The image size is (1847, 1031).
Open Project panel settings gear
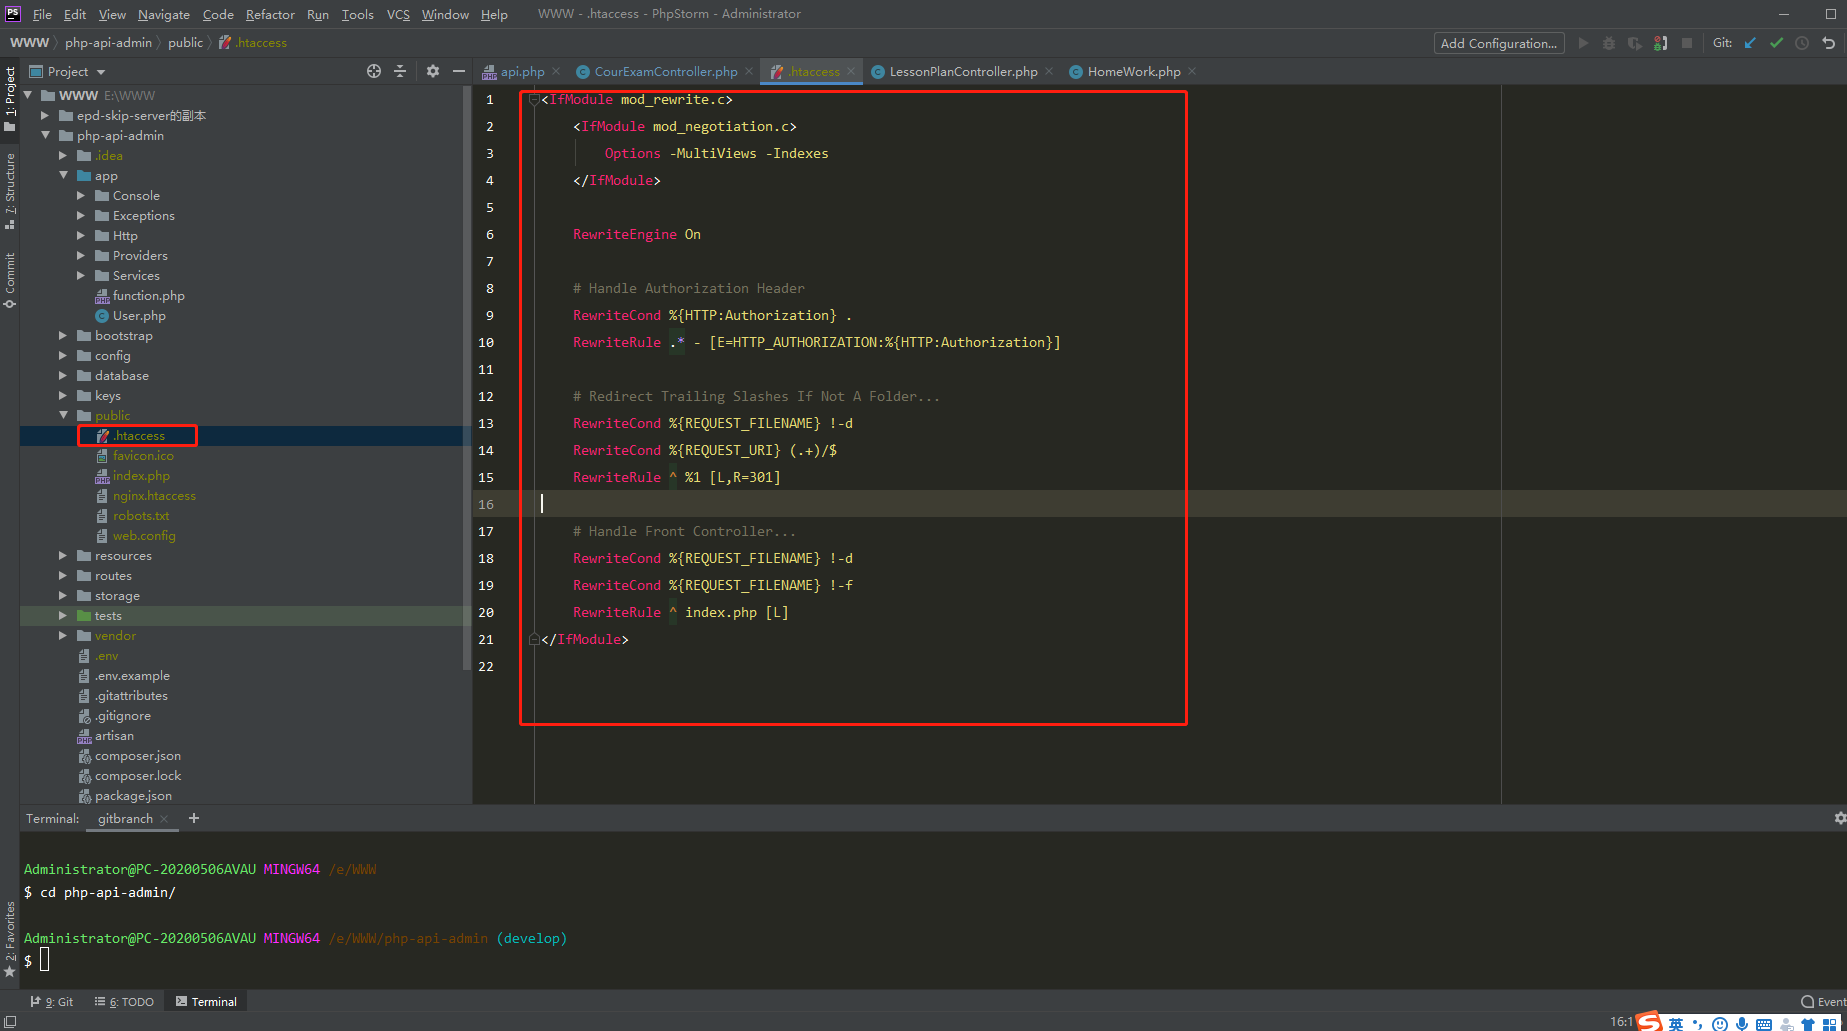[433, 71]
